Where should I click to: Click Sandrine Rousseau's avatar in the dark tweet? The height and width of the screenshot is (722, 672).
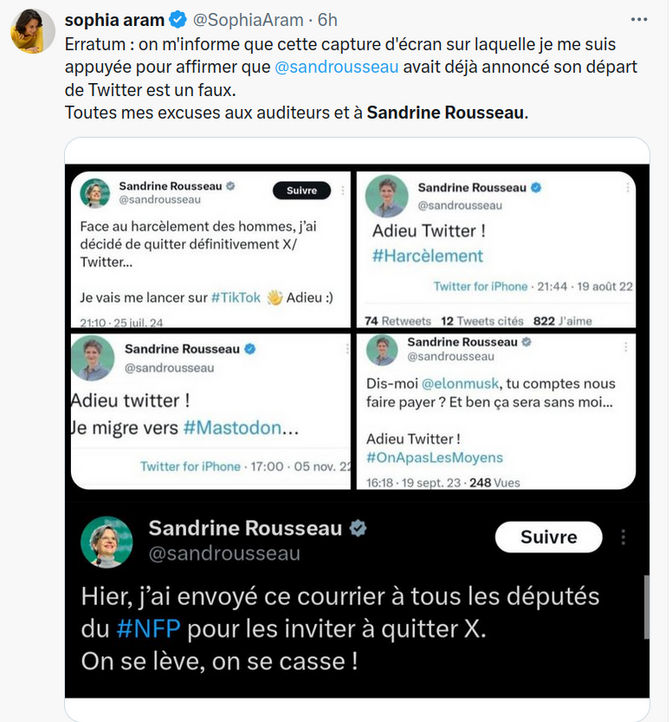tap(106, 542)
